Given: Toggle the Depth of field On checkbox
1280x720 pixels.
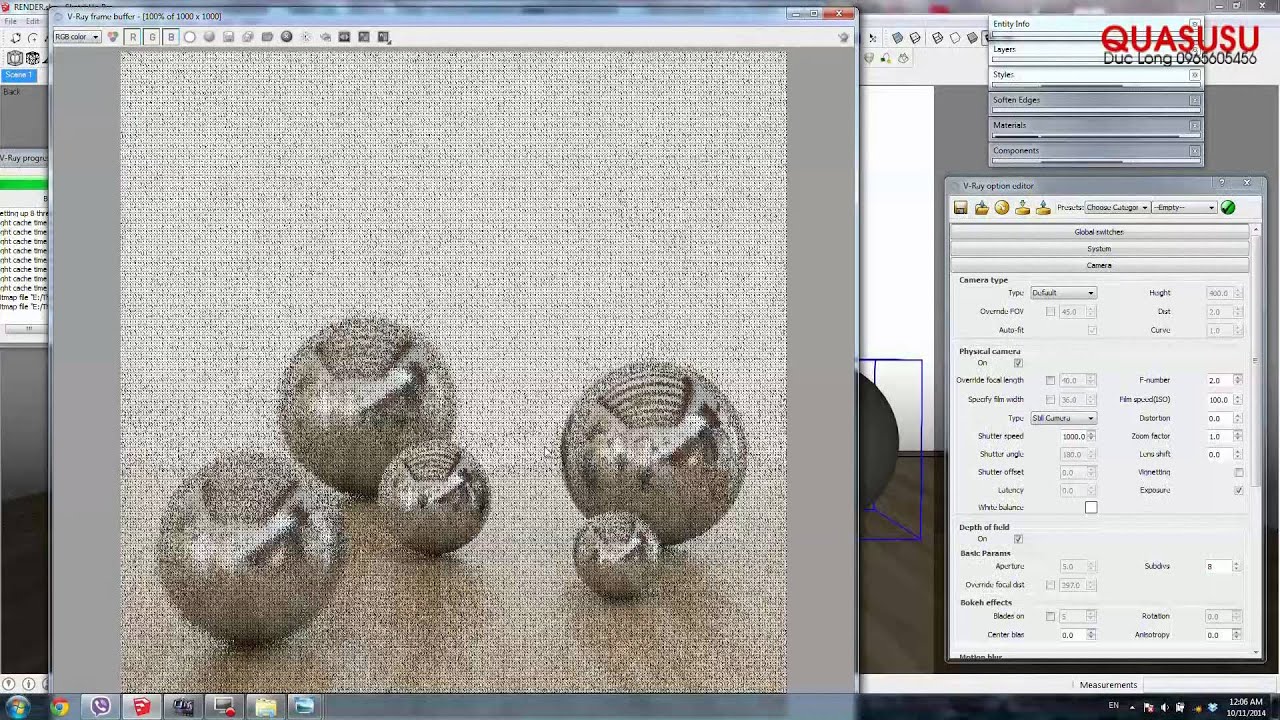Looking at the screenshot, I should (1018, 539).
